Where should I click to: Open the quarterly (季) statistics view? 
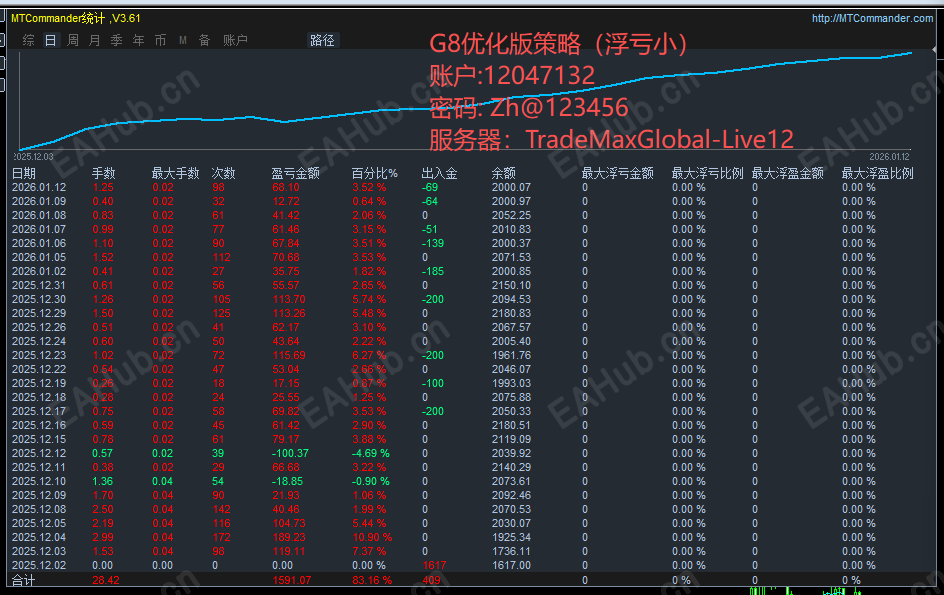[115, 40]
